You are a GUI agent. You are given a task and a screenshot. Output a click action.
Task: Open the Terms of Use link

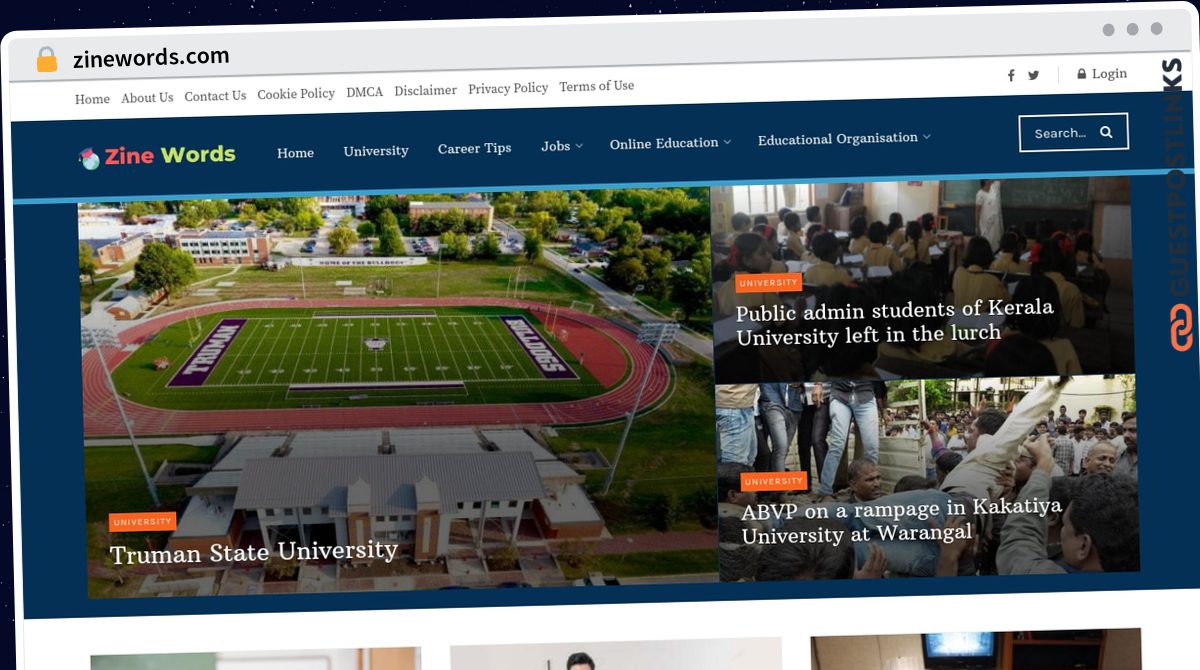coord(596,86)
